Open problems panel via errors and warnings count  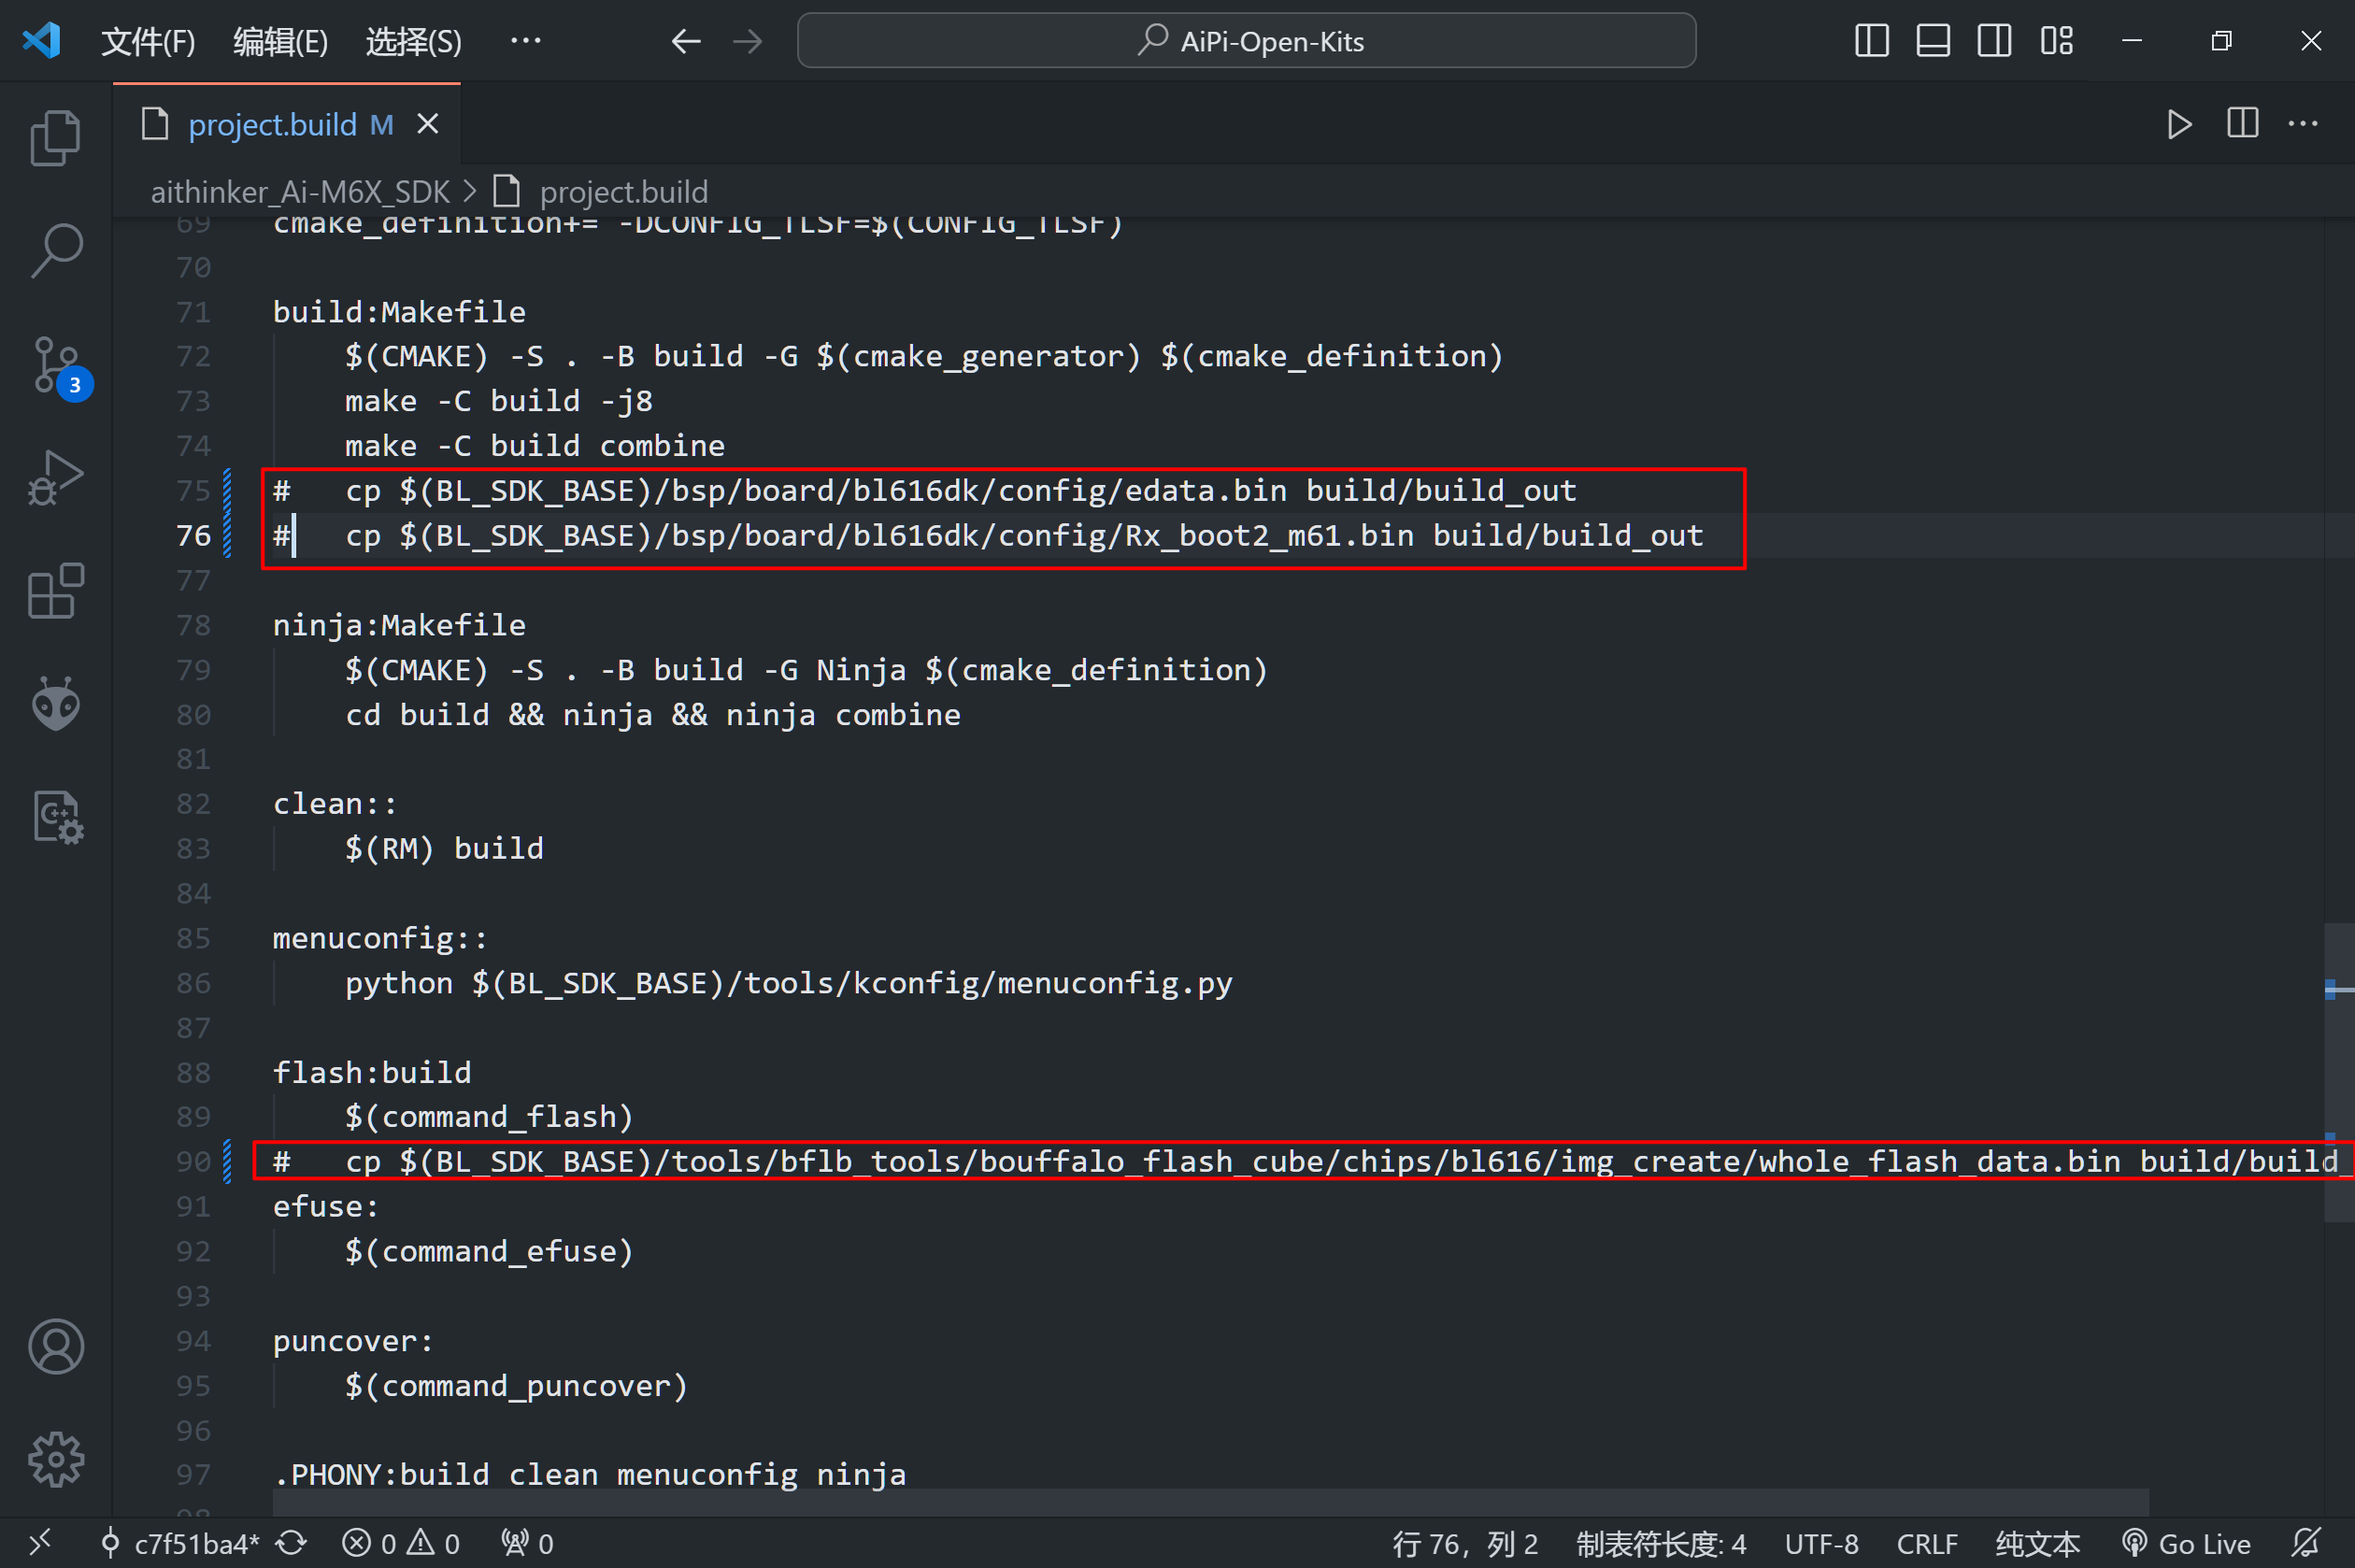click(400, 1543)
